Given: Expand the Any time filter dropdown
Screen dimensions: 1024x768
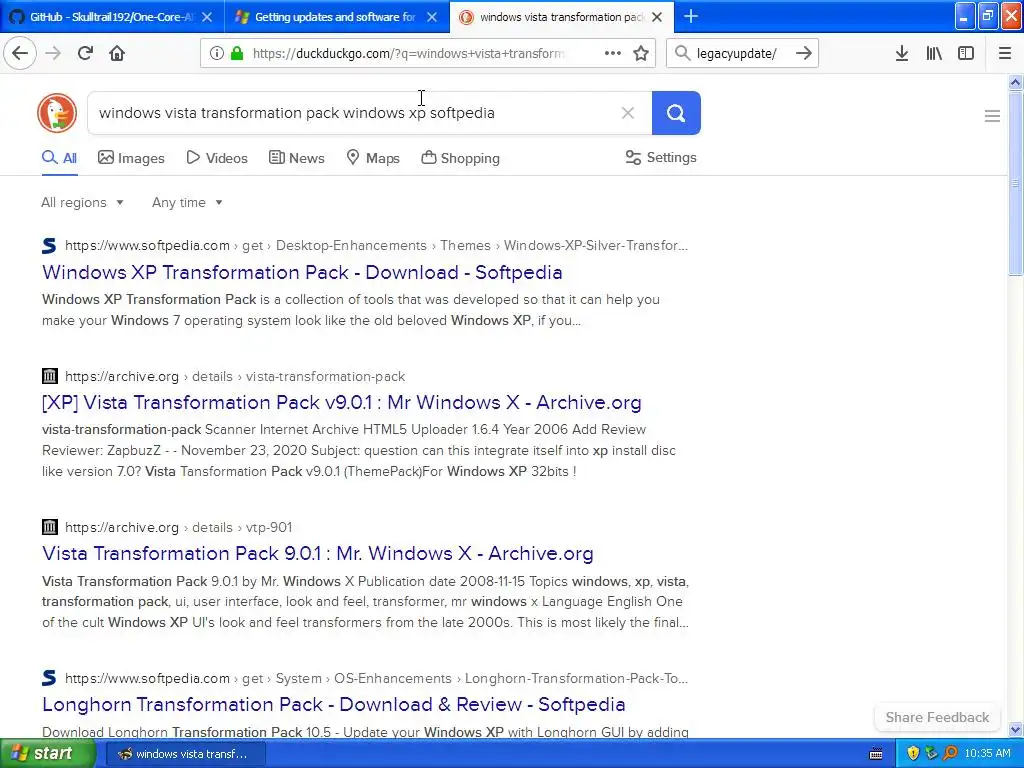Looking at the screenshot, I should tap(187, 202).
